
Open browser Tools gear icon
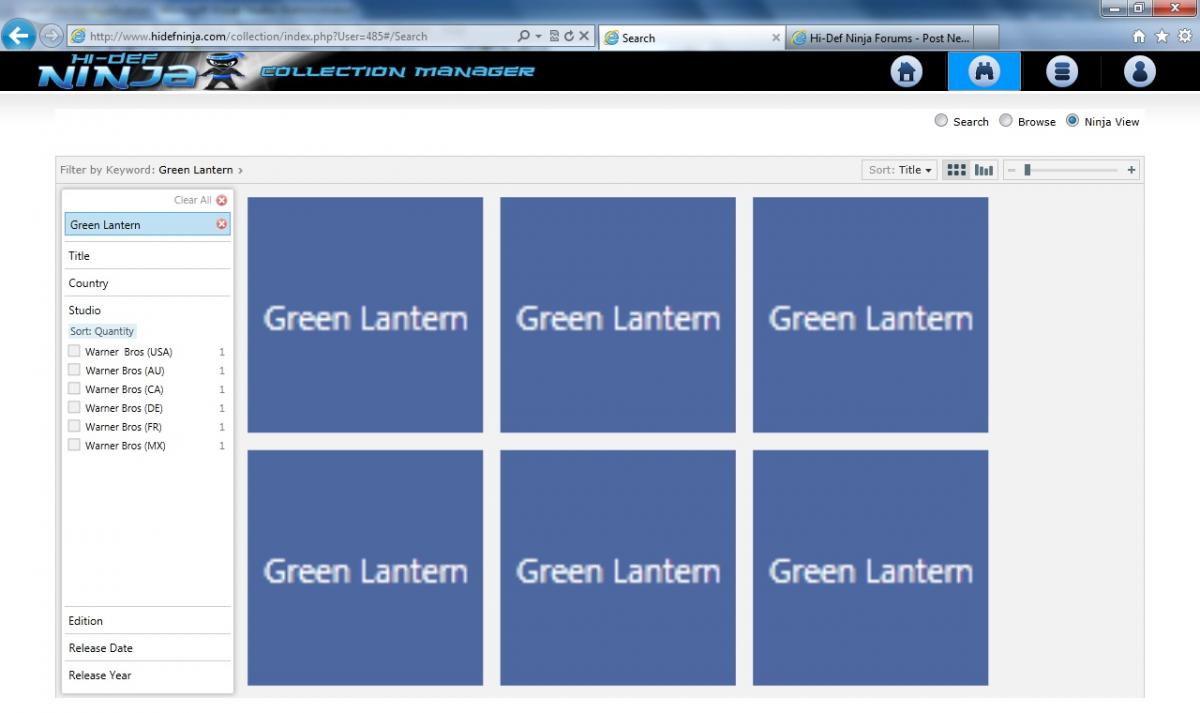point(1185,36)
